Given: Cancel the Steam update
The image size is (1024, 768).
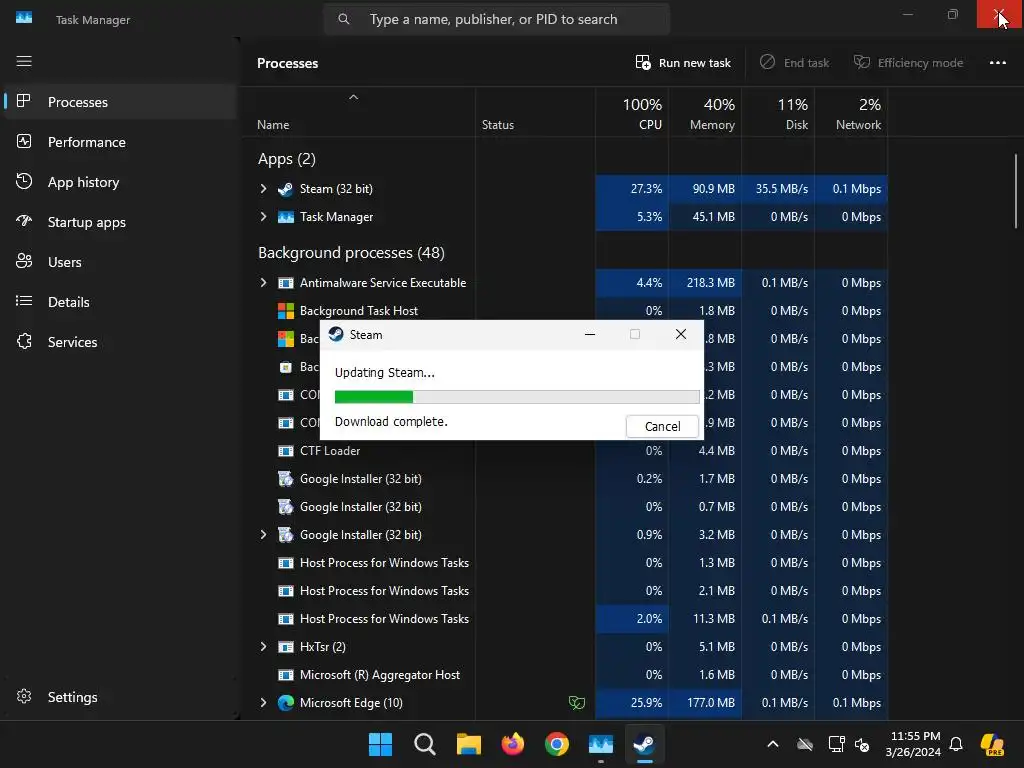Looking at the screenshot, I should tap(662, 426).
